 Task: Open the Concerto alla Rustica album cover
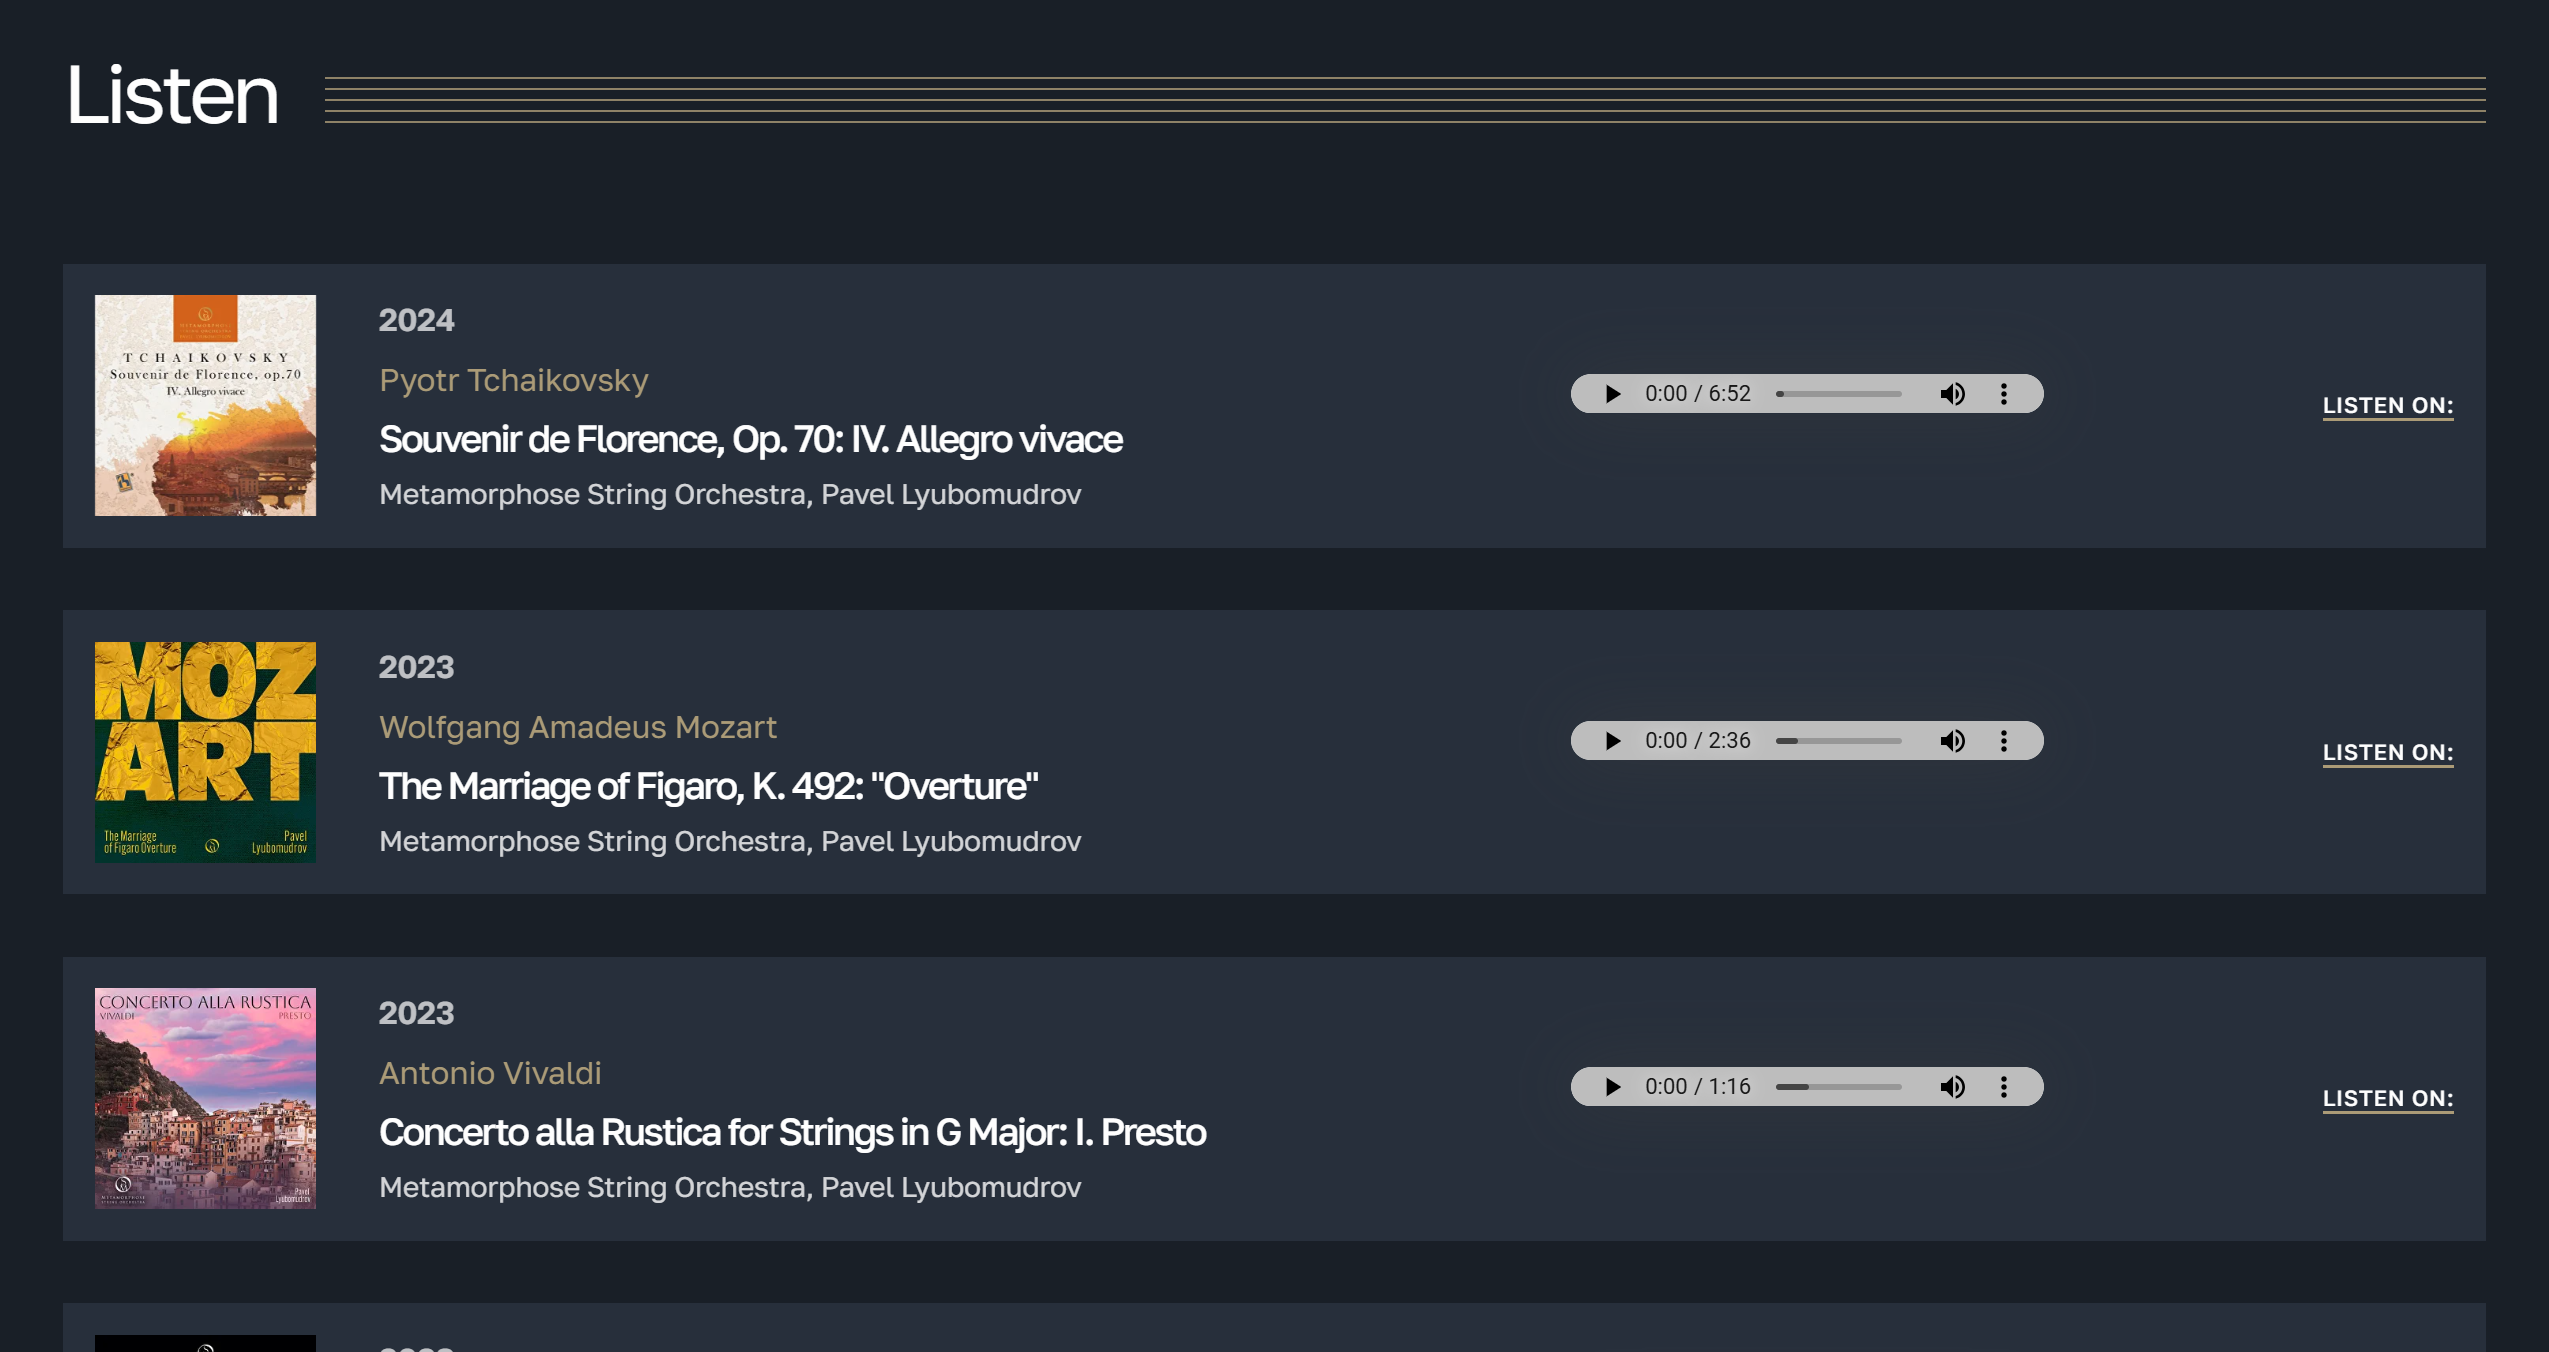click(x=205, y=1098)
